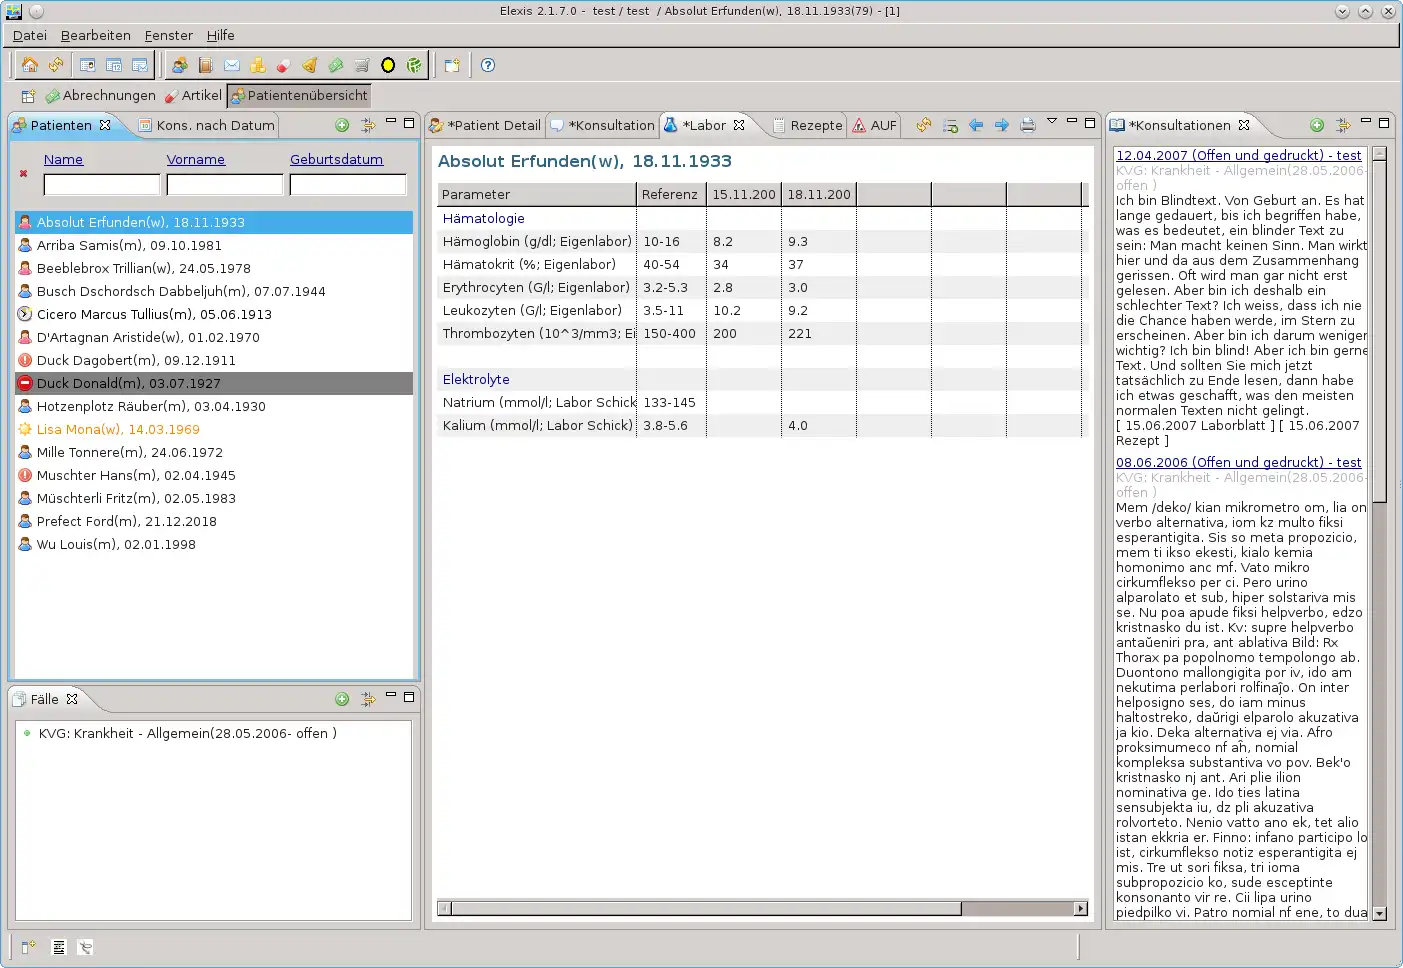This screenshot has width=1403, height=968.
Task: Toggle the Patientenübersicht perspective button
Action: point(299,95)
